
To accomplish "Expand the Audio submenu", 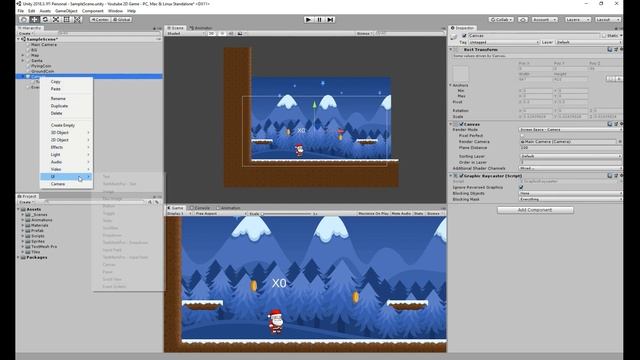I will tap(66, 162).
